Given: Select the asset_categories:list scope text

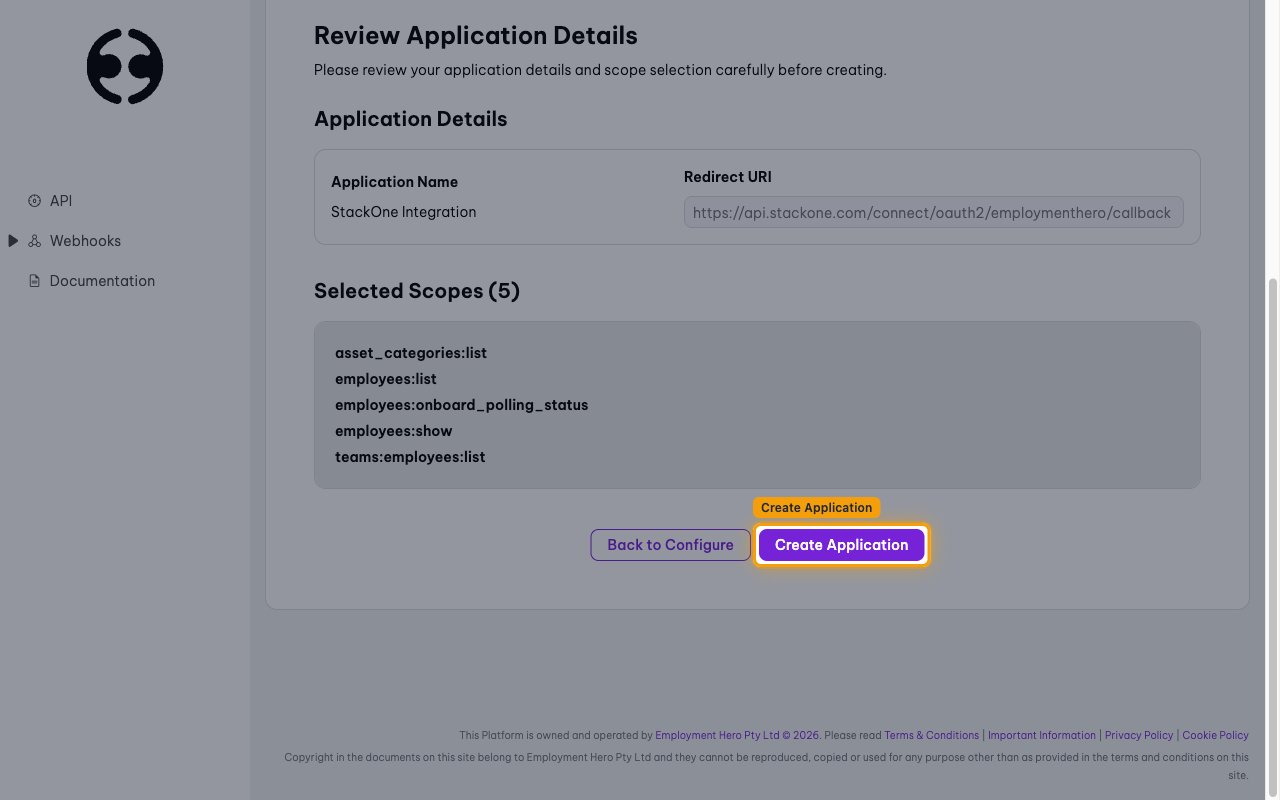Looking at the screenshot, I should click(x=411, y=353).
